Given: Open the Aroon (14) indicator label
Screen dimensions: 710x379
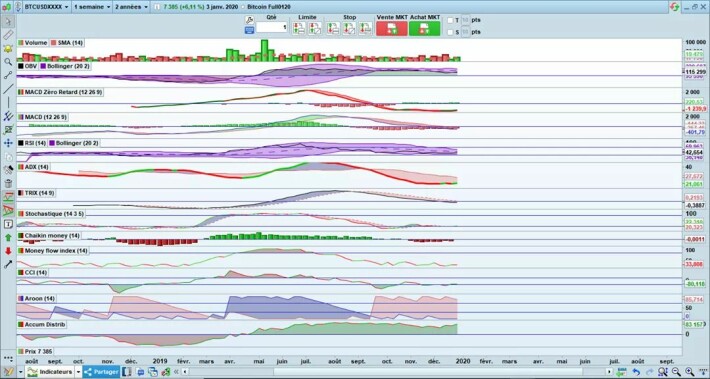Looking at the screenshot, I should tap(36, 299).
